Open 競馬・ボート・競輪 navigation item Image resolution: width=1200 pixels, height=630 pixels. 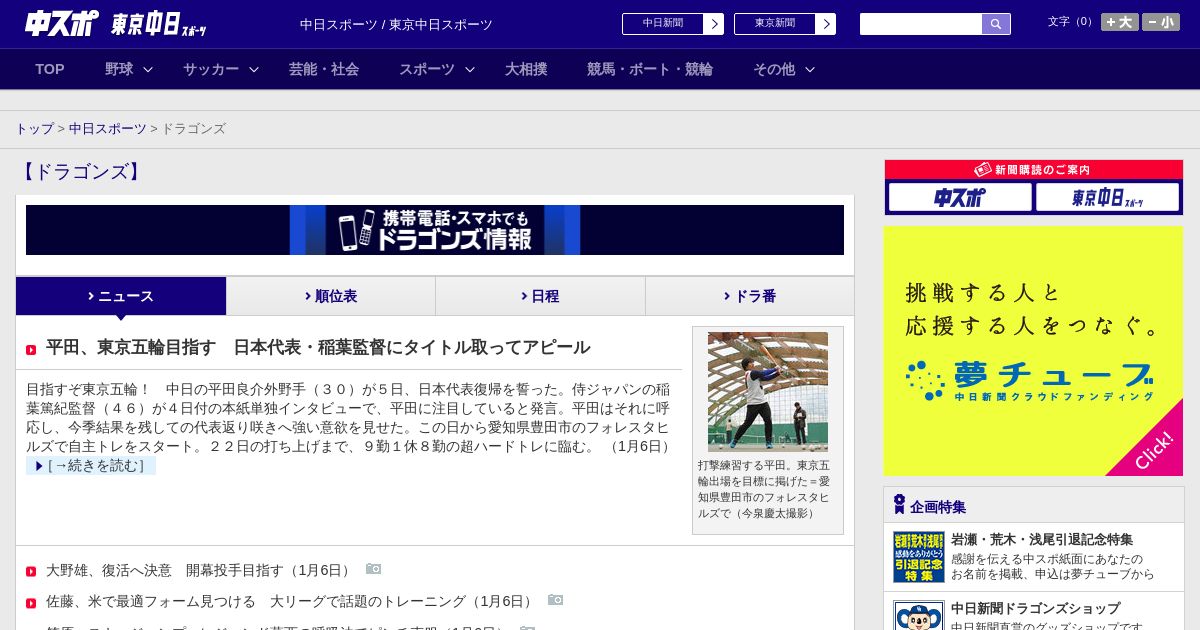(x=650, y=69)
